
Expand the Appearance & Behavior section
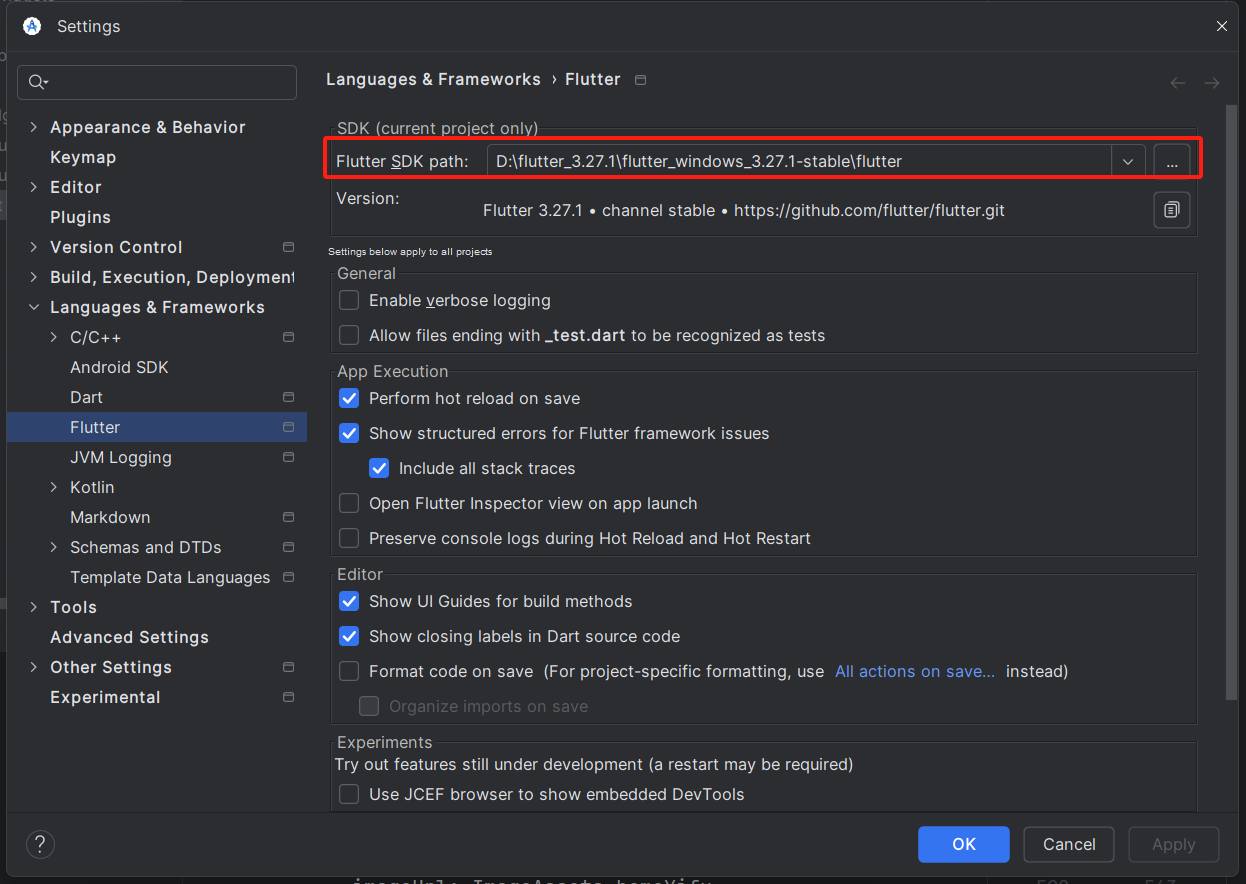tap(34, 127)
